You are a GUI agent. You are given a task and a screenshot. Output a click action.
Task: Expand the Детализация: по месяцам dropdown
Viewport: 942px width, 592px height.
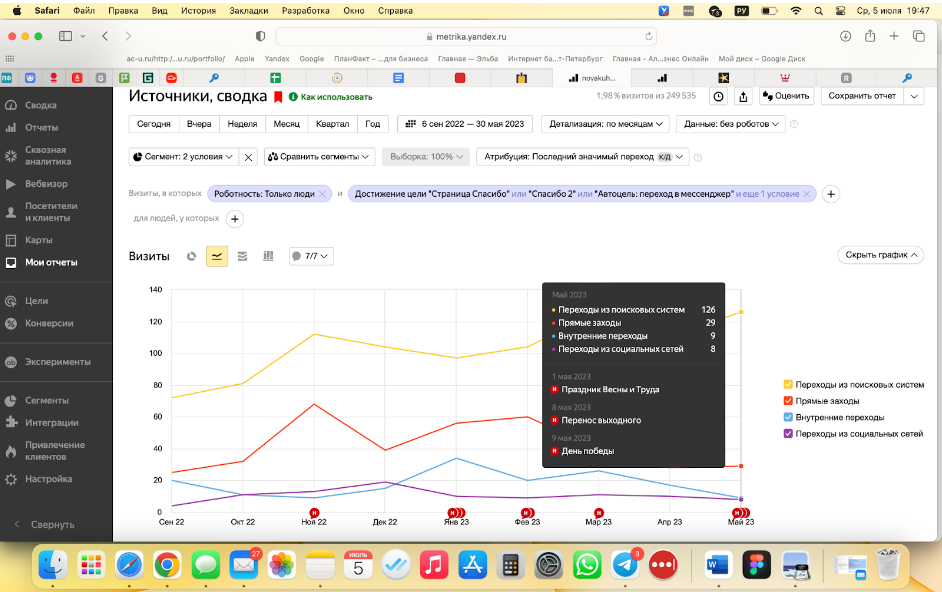pyautogui.click(x=604, y=124)
